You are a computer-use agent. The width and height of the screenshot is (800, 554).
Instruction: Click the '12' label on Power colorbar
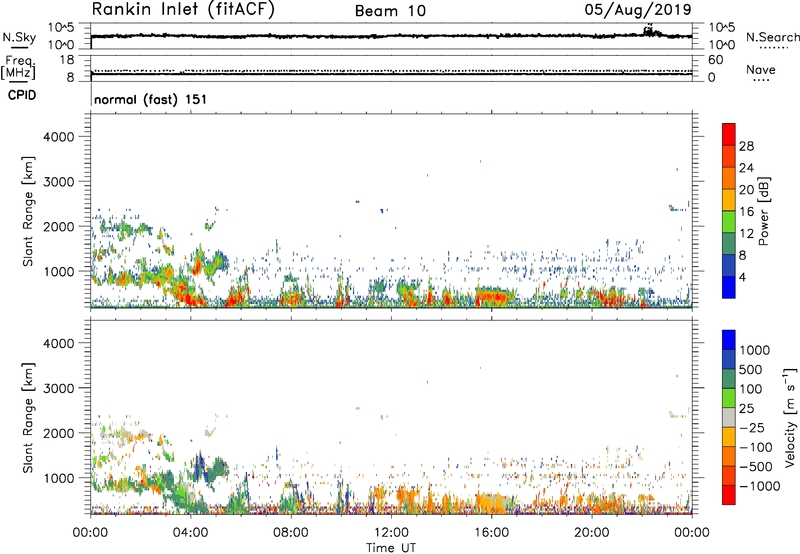(746, 234)
